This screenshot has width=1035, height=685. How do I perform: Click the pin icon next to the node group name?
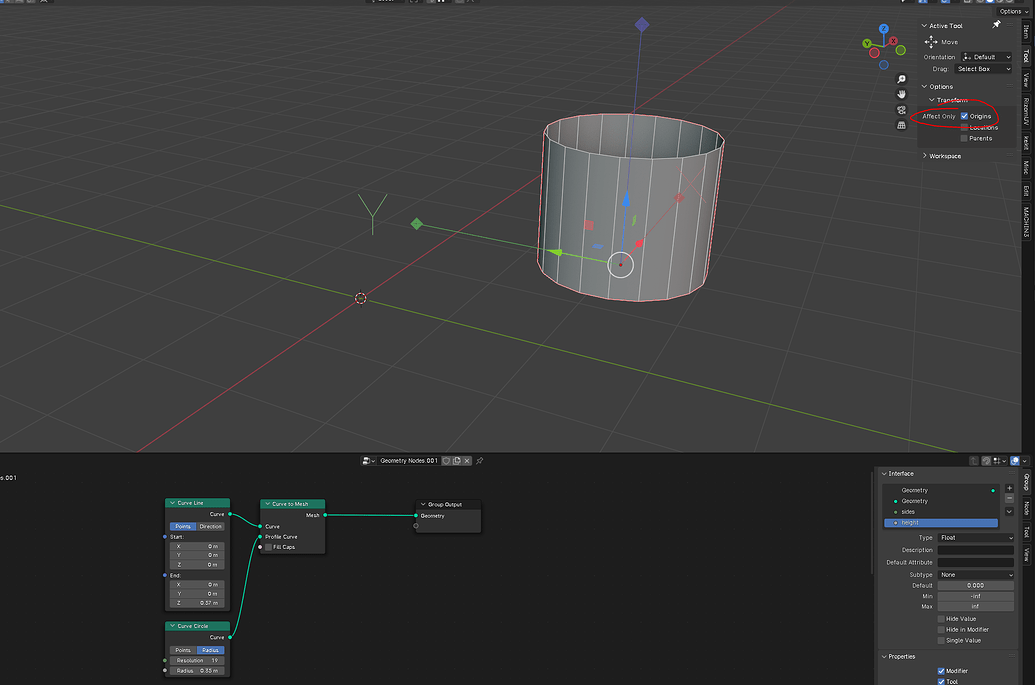(480, 461)
